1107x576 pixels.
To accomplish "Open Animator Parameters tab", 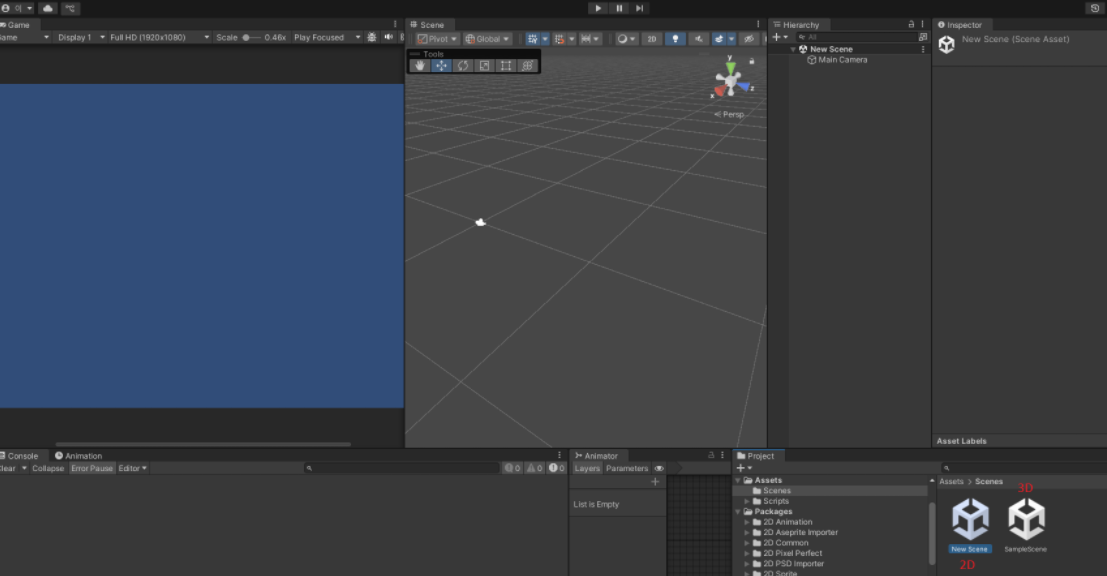I will coord(626,468).
